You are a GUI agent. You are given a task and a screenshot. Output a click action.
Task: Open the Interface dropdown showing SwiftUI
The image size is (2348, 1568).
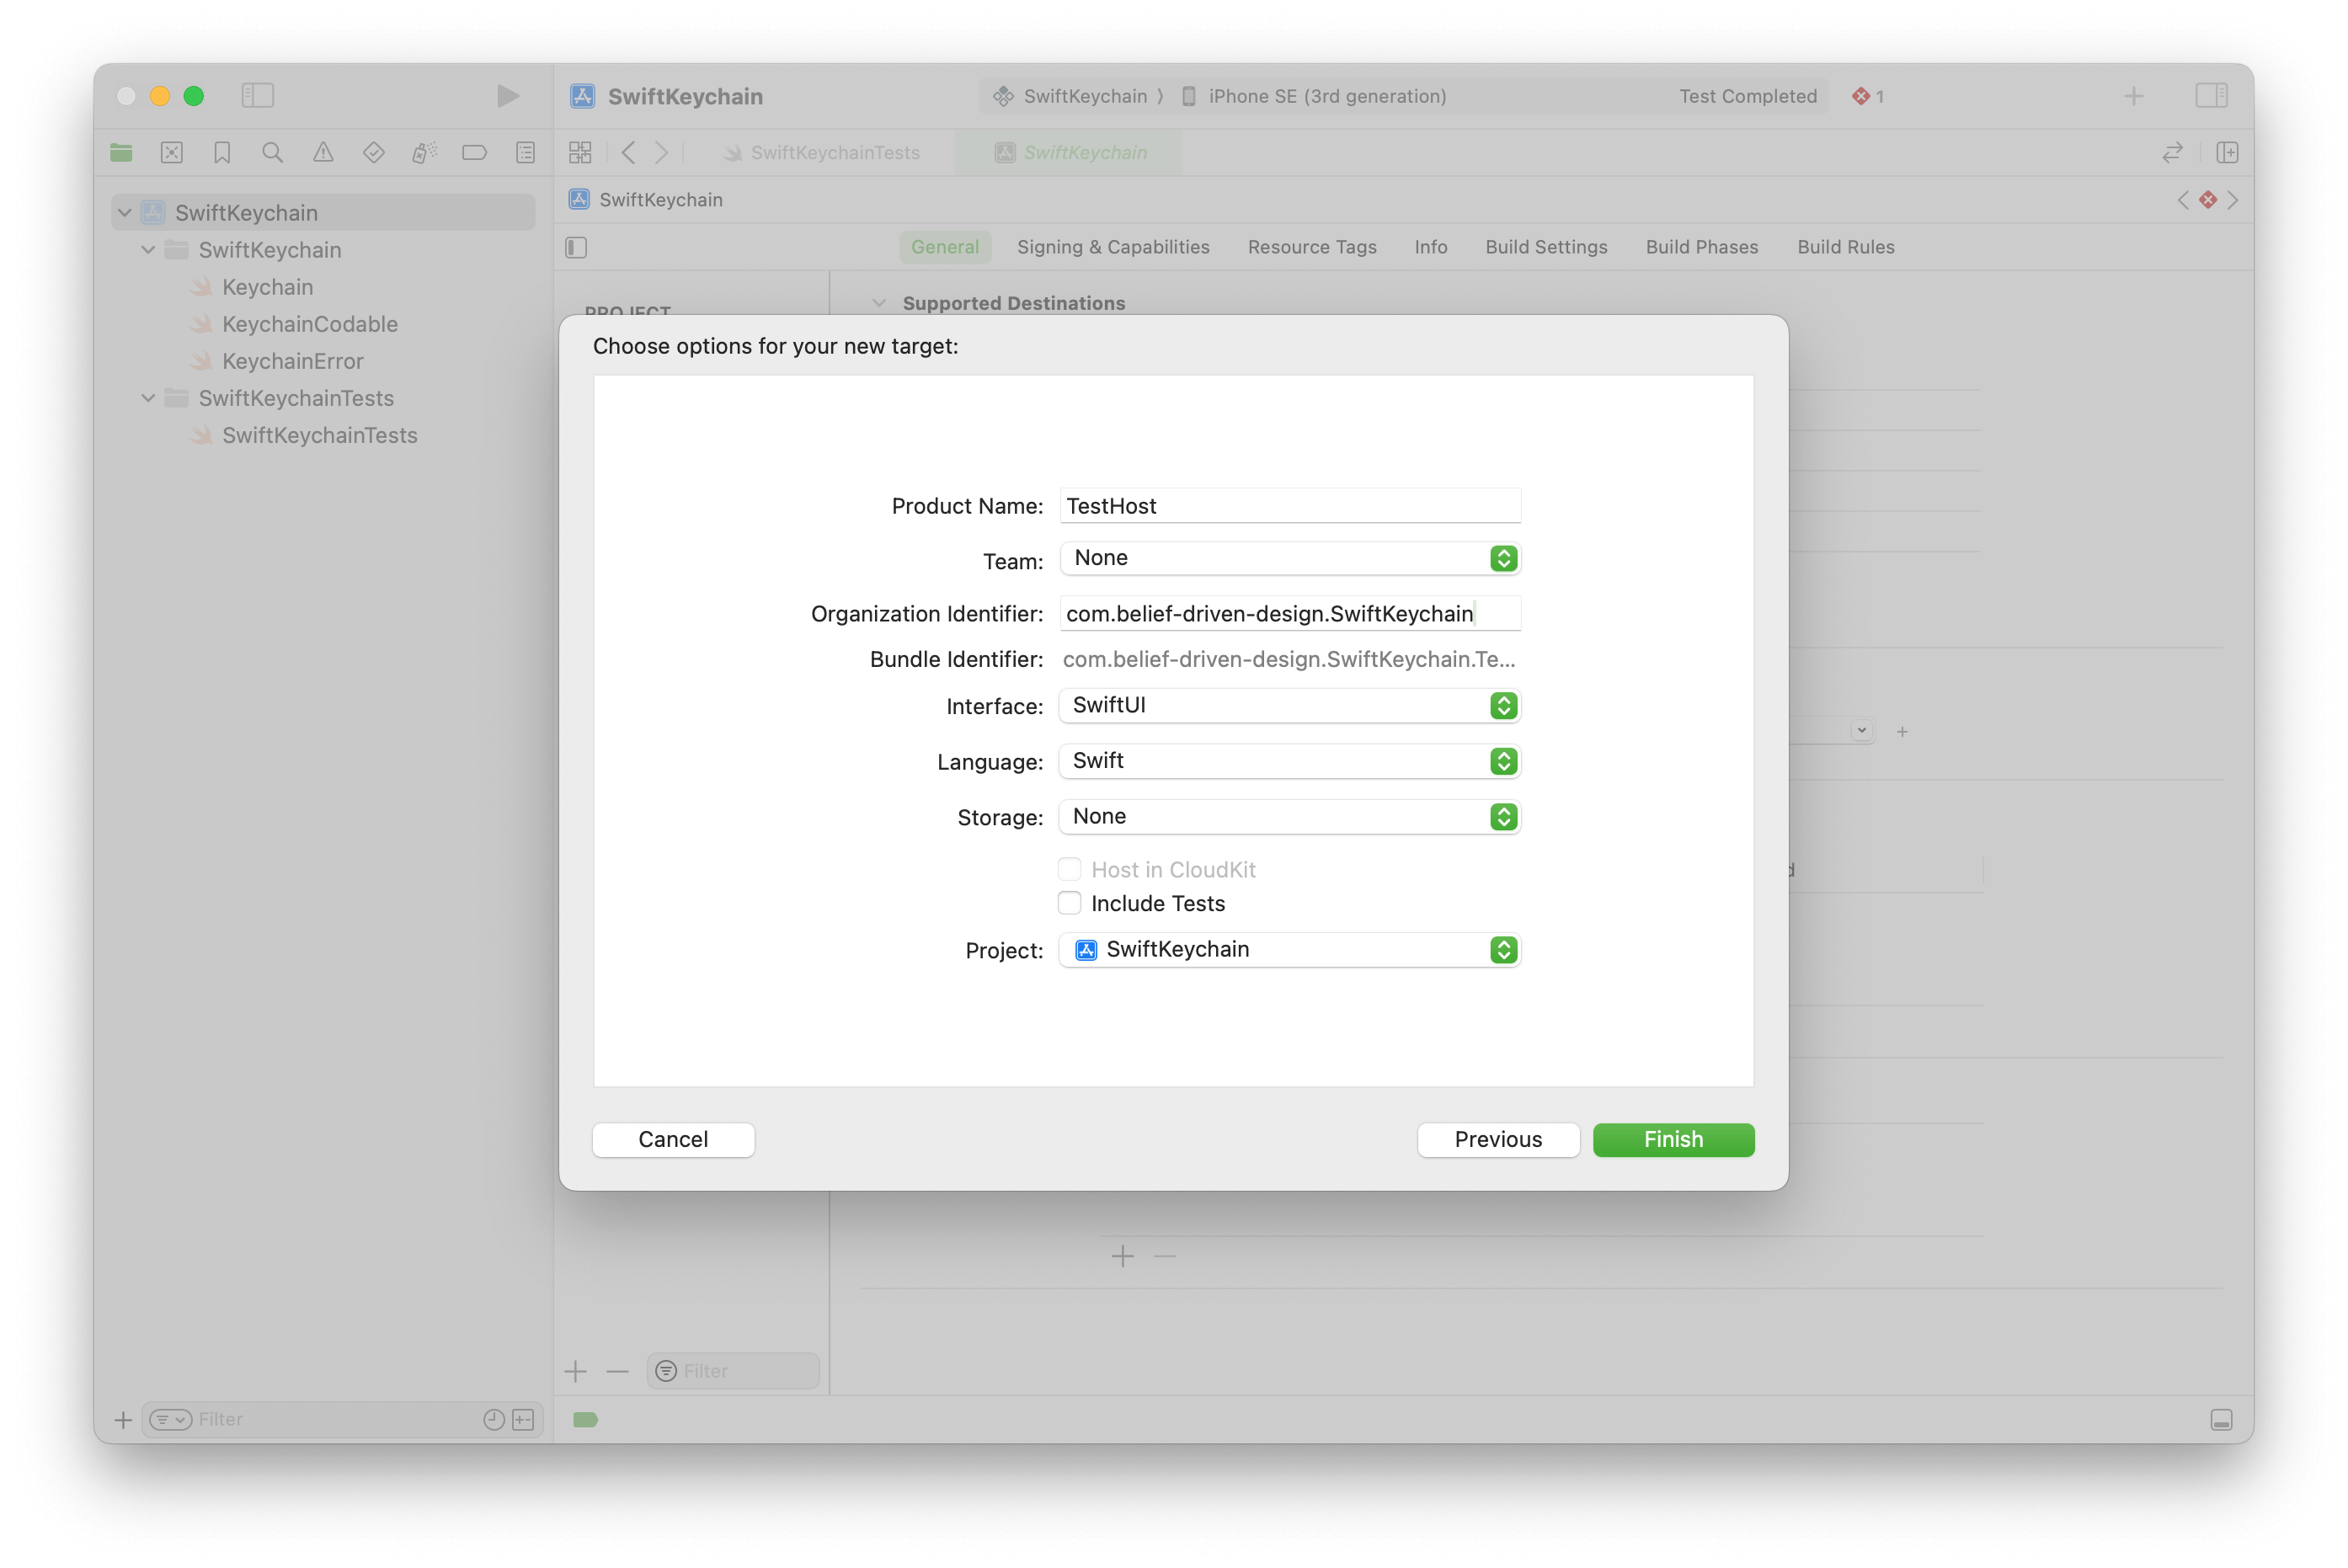[1290, 705]
